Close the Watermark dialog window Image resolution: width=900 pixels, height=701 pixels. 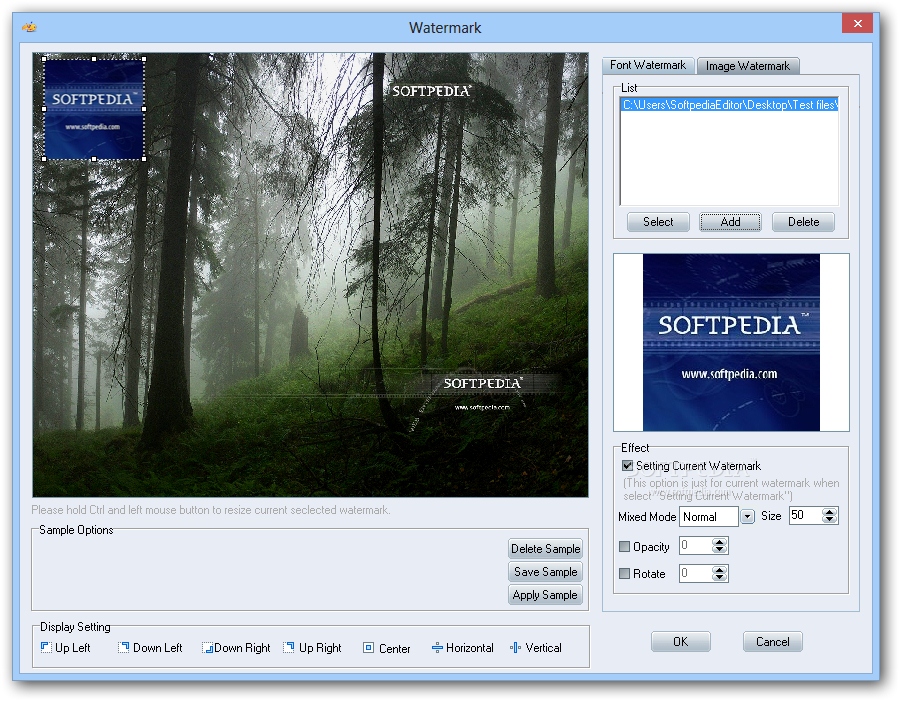pos(858,24)
